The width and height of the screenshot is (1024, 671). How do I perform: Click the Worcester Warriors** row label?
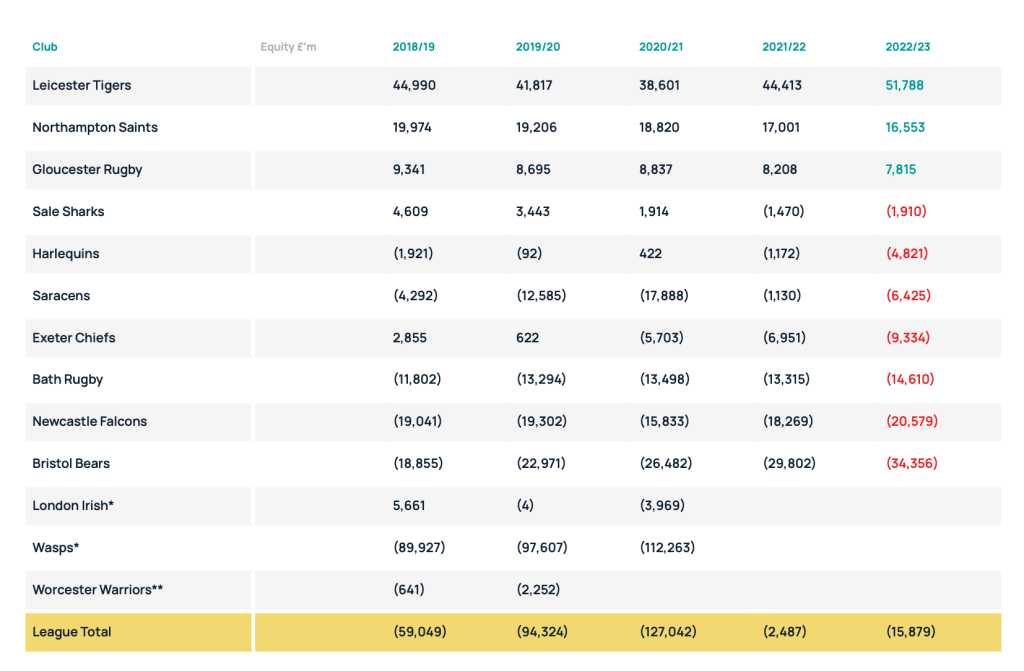pos(98,590)
